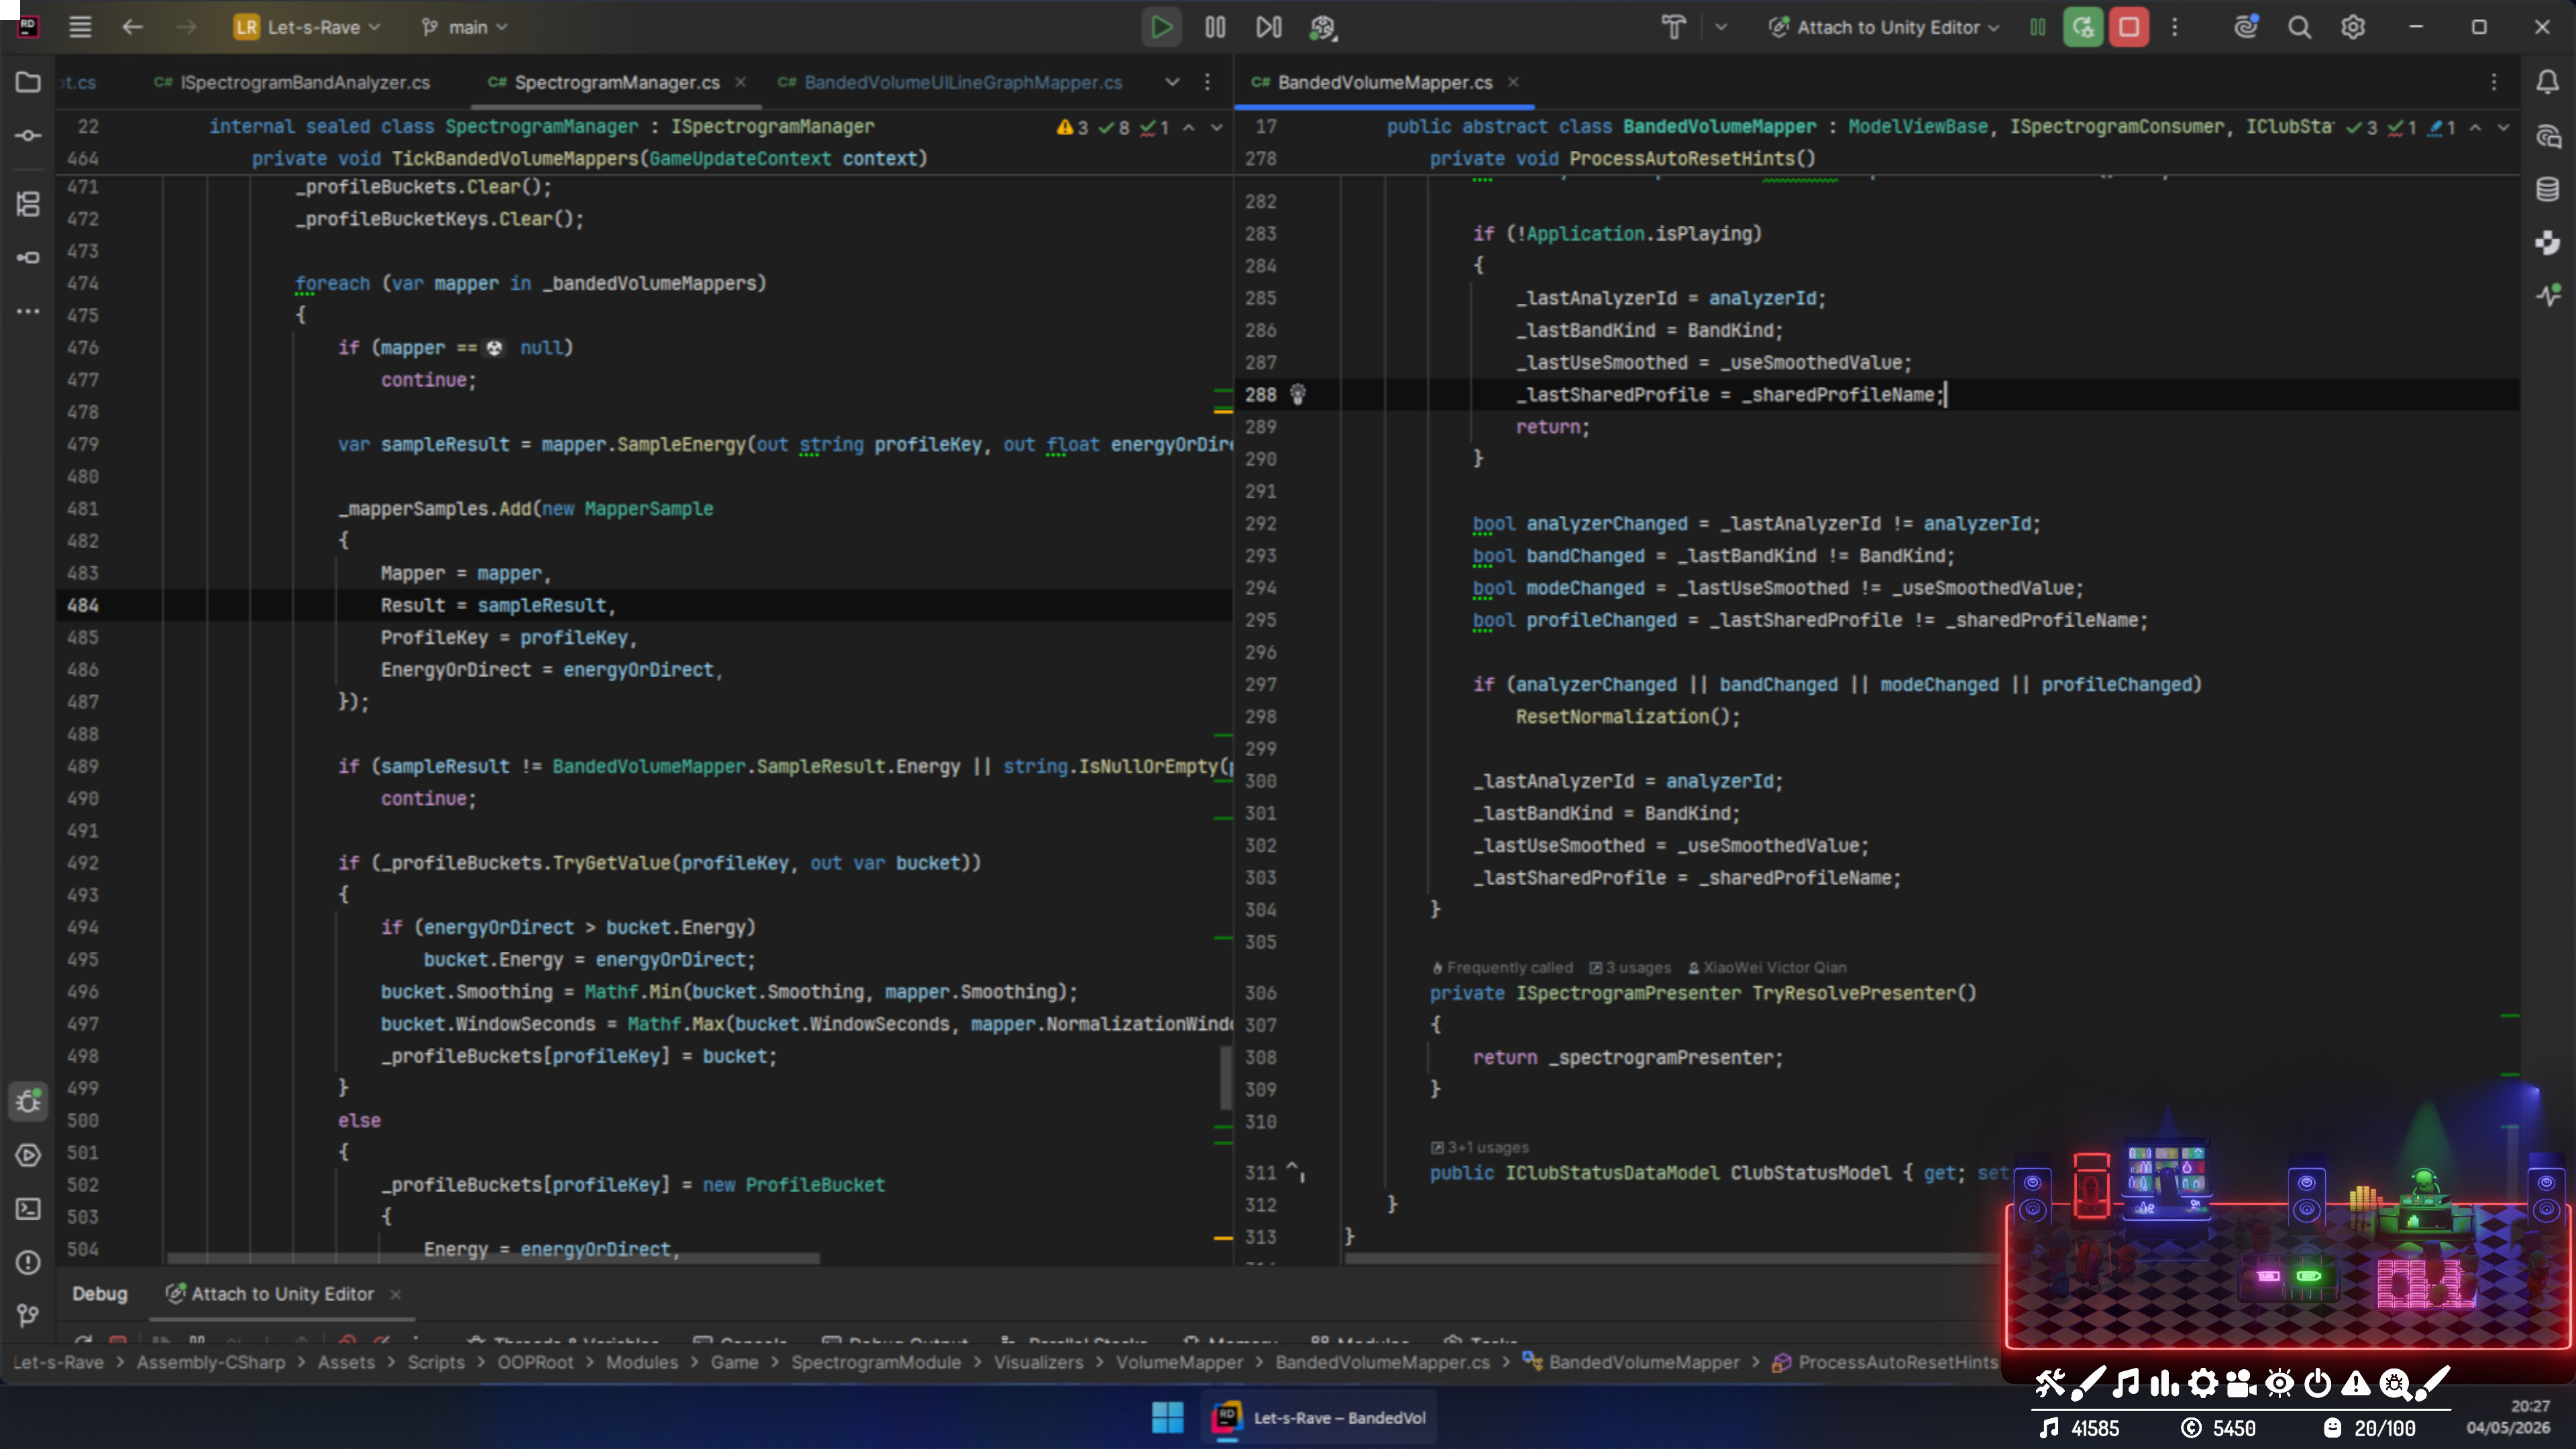Go to previous highlighted issue in SpectrogramManager
Image resolution: width=2576 pixels, height=1449 pixels.
[1189, 127]
